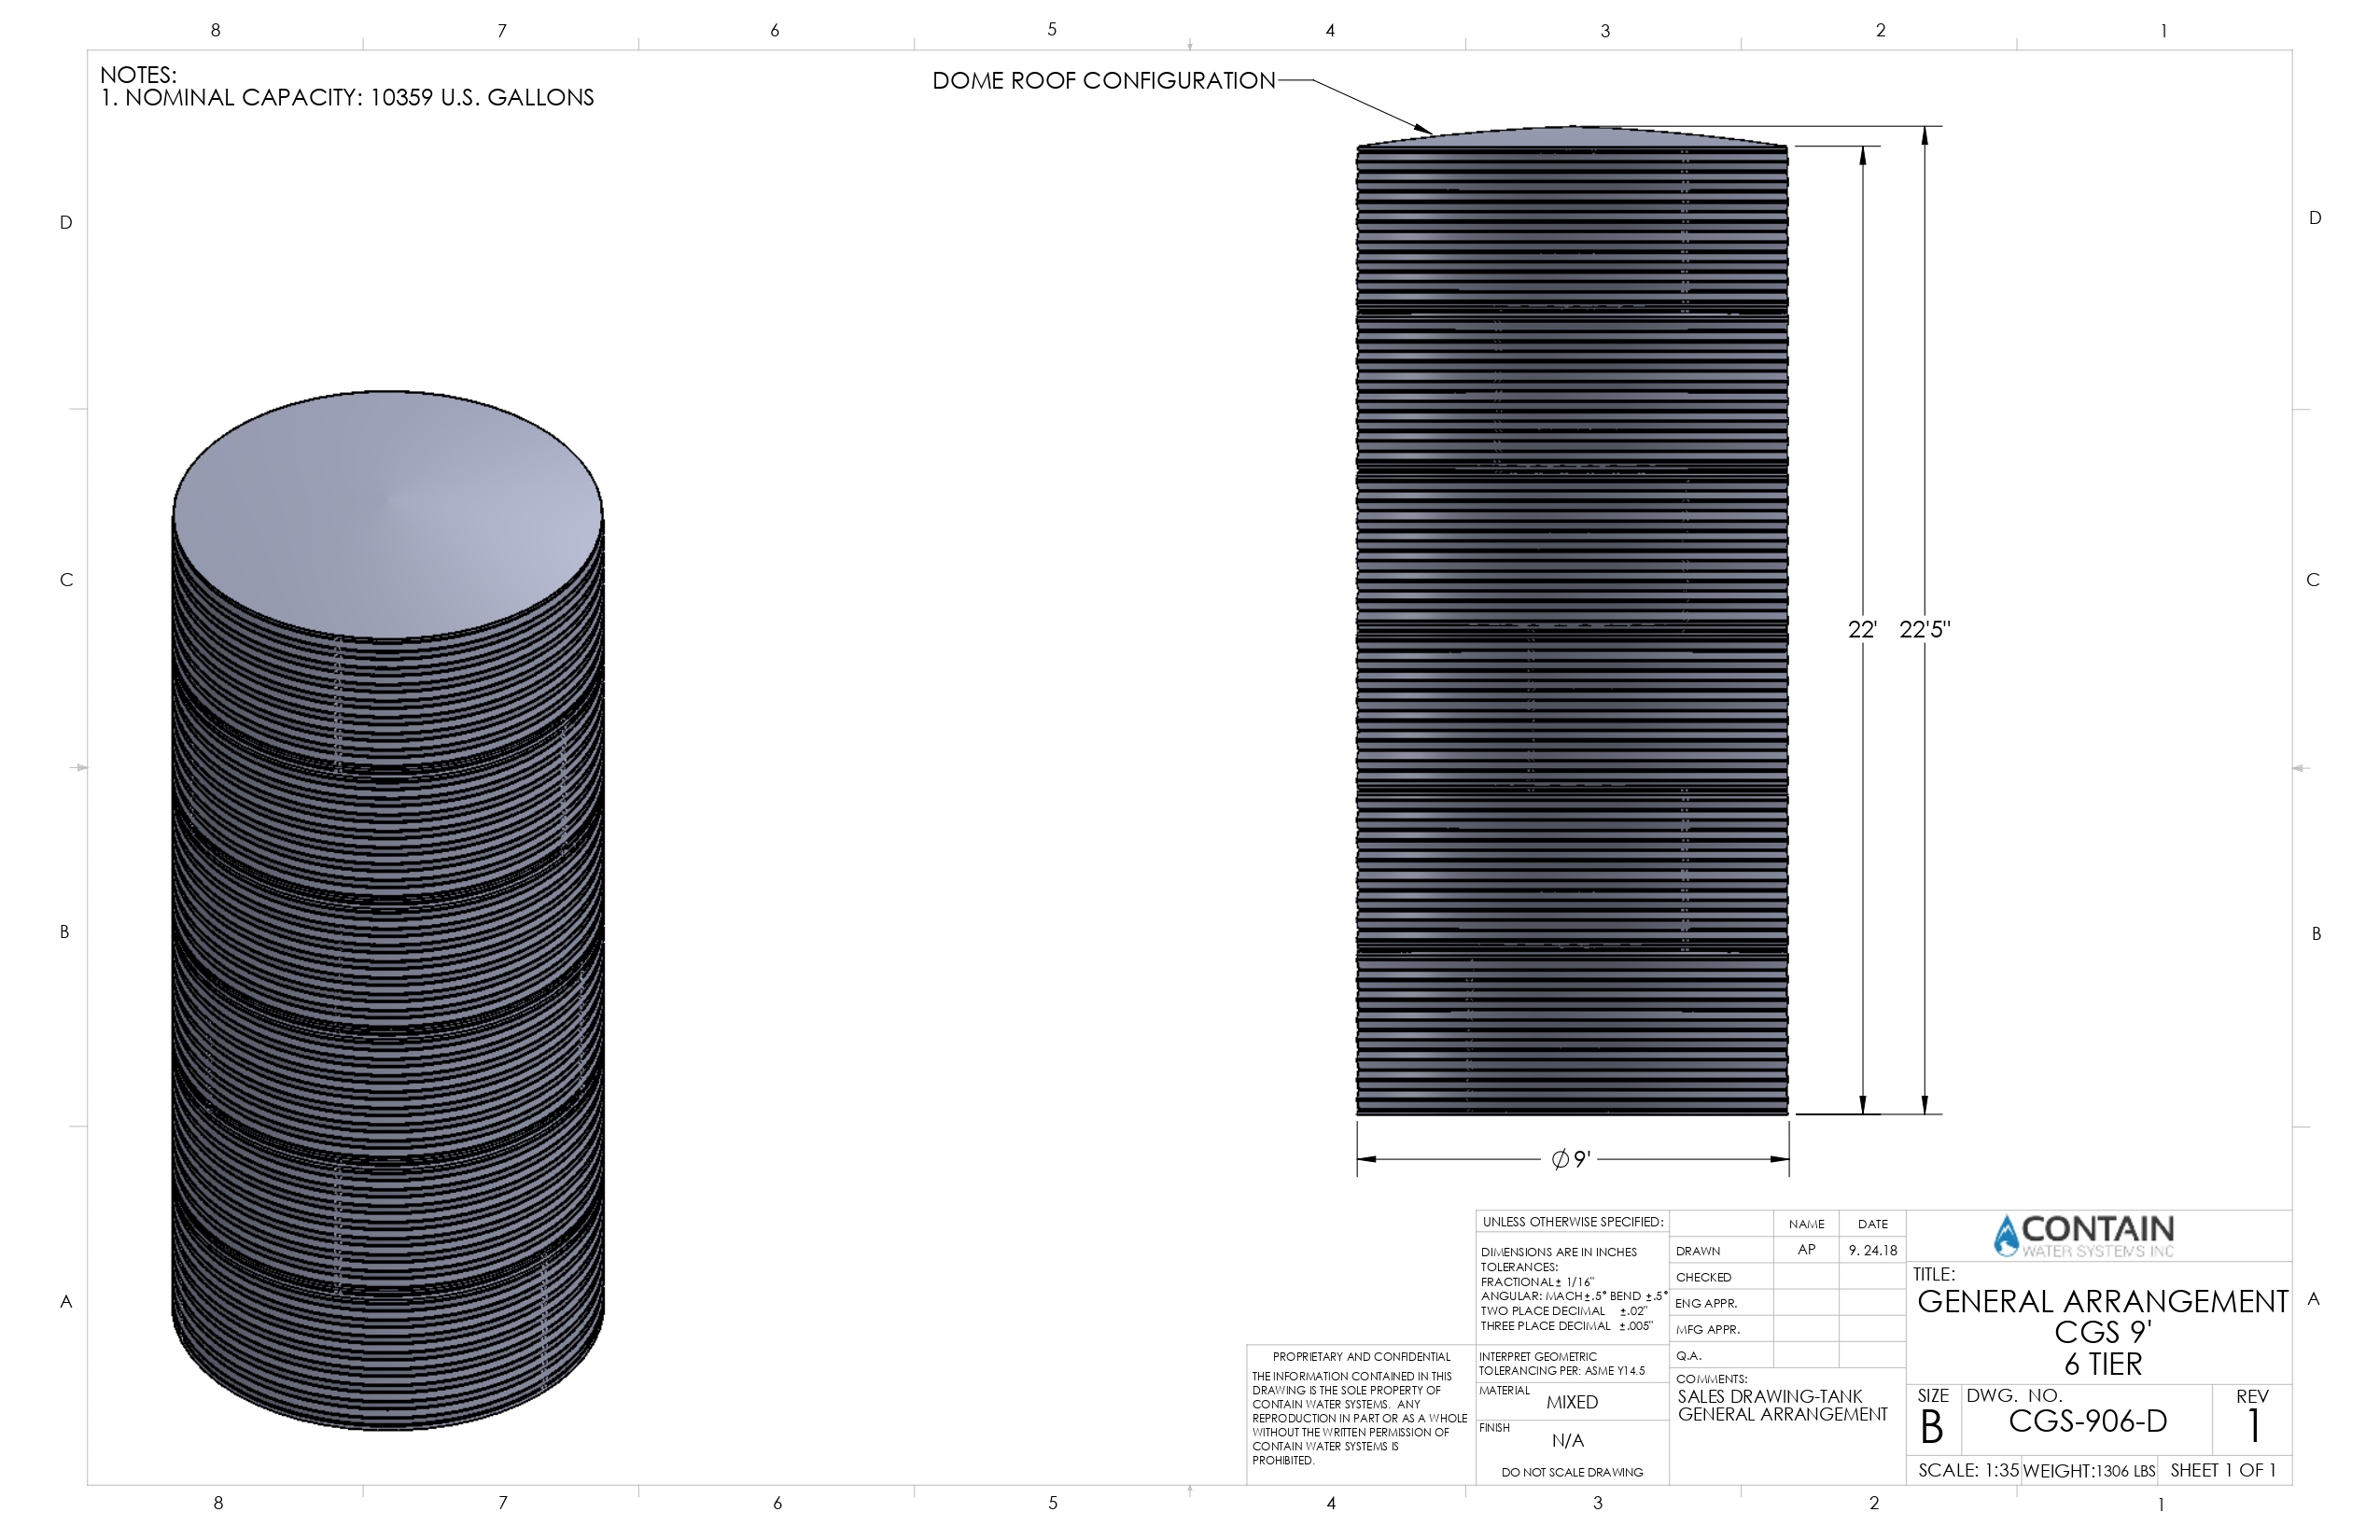
Task: Click the 6 TIER title line
Action: coord(2103,1364)
